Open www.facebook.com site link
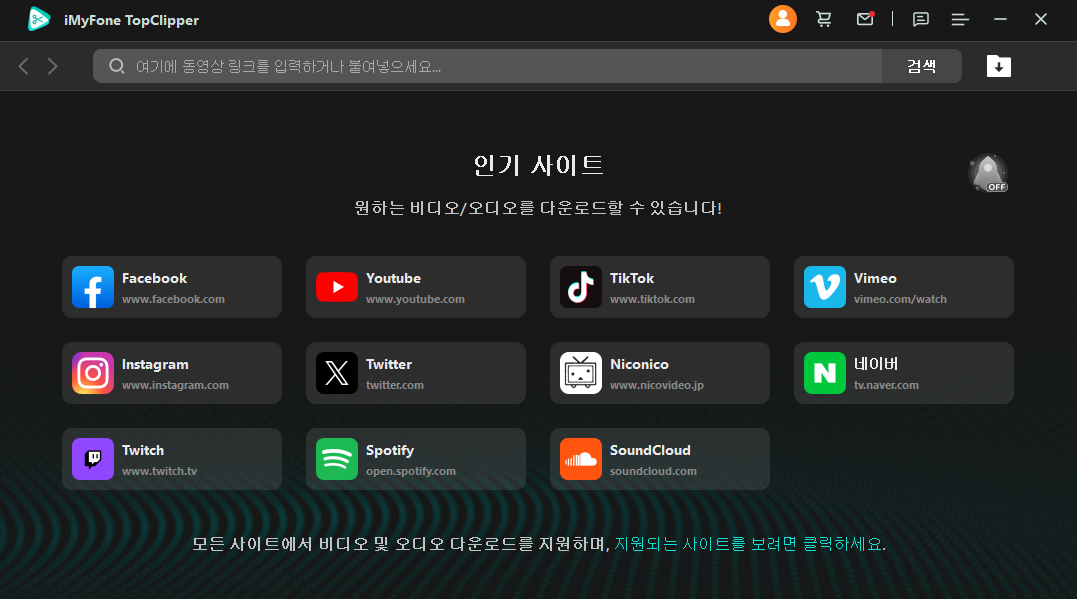 click(173, 300)
